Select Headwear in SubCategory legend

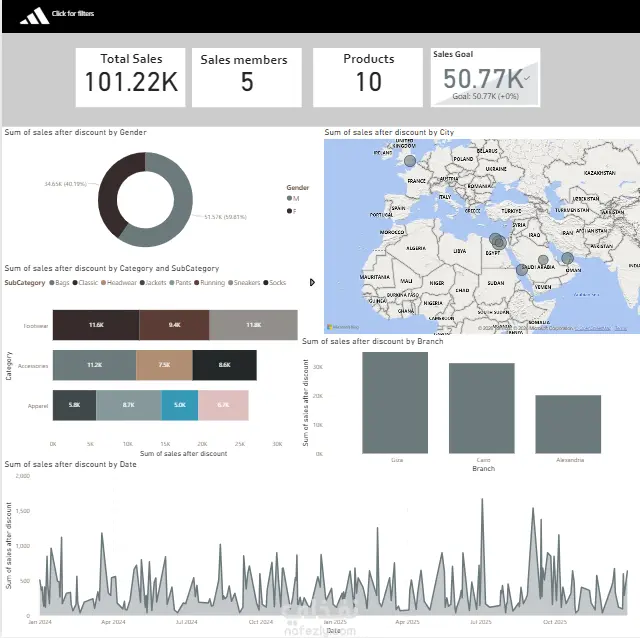(x=119, y=282)
